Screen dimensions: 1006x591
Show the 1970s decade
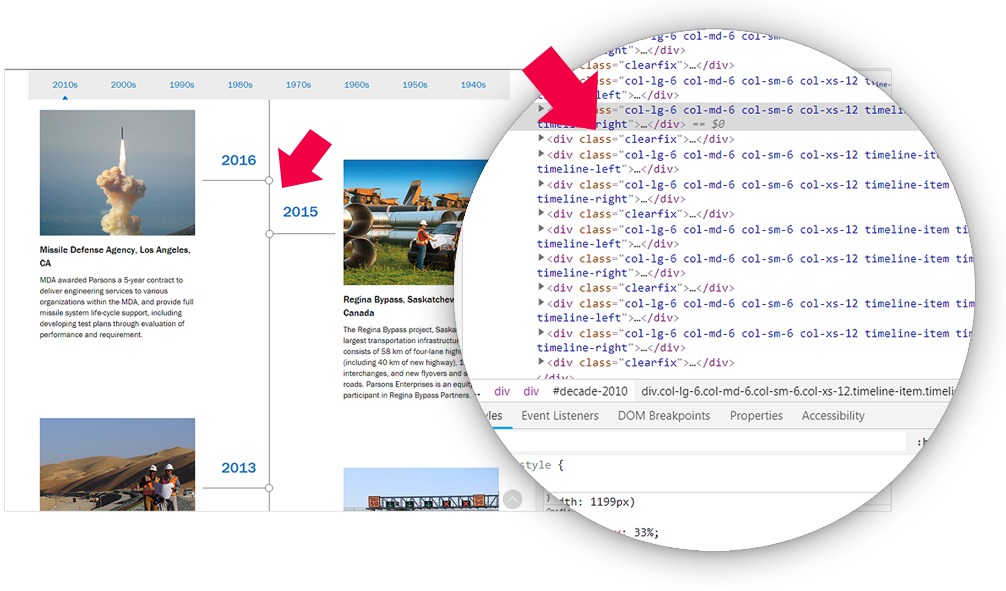coord(298,85)
